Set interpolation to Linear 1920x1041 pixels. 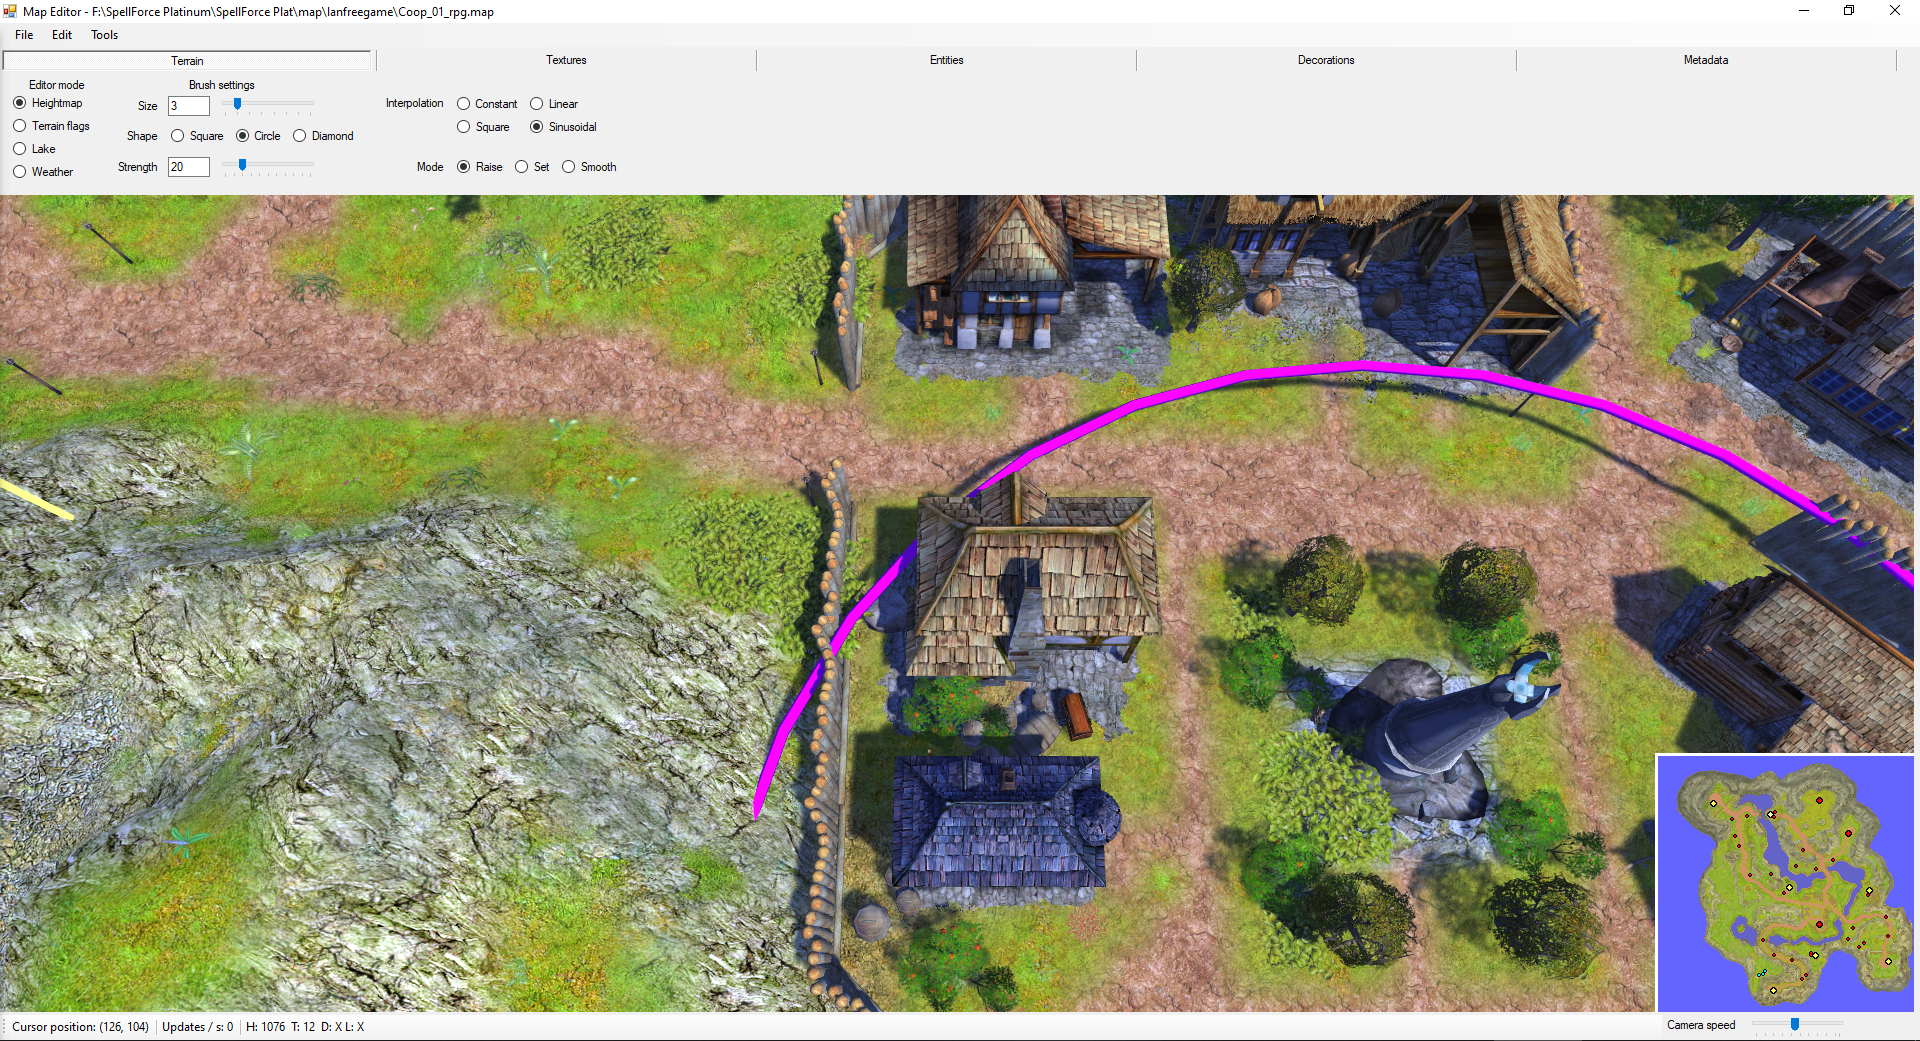coord(555,104)
